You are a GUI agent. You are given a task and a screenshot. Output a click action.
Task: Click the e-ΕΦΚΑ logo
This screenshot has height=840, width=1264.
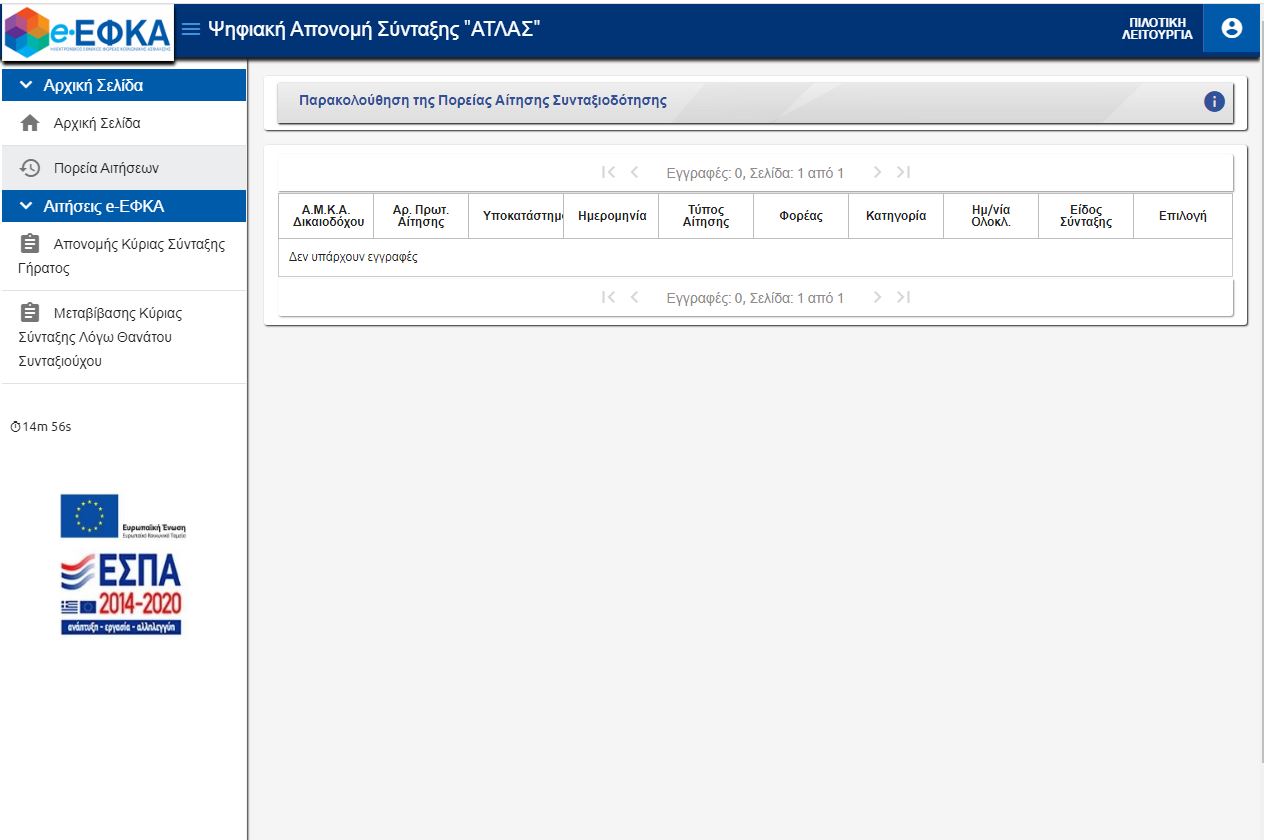(88, 32)
